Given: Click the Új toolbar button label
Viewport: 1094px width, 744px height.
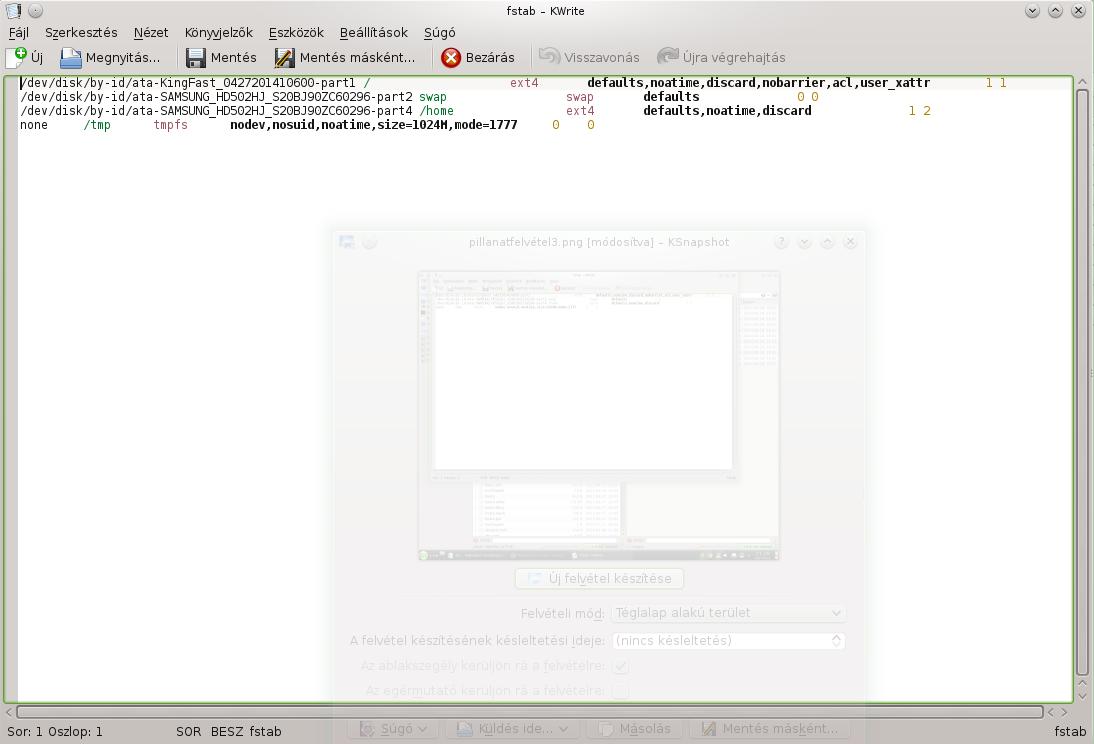Looking at the screenshot, I should point(37,57).
